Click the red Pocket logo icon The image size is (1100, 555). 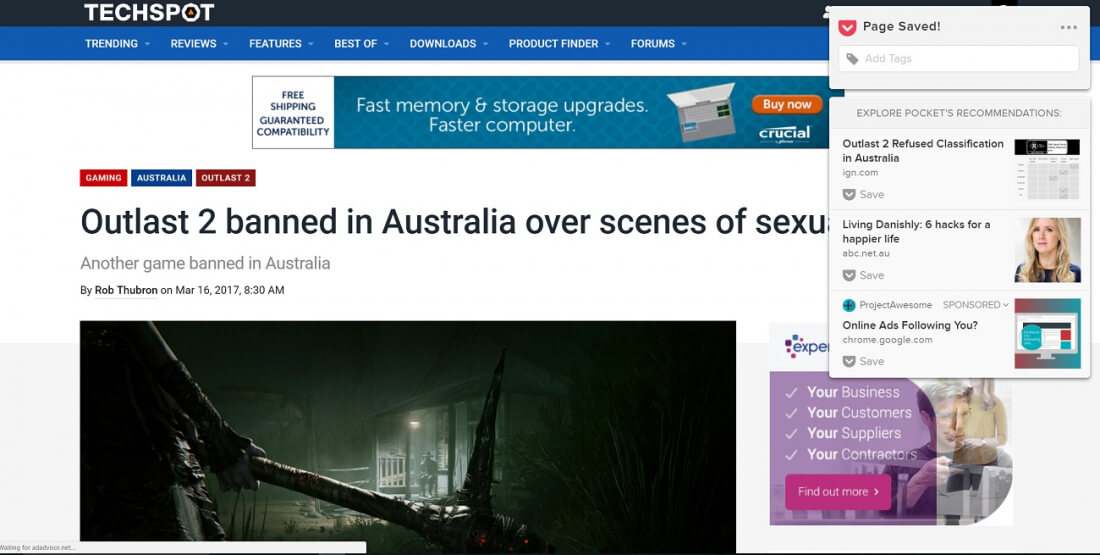[x=847, y=27]
